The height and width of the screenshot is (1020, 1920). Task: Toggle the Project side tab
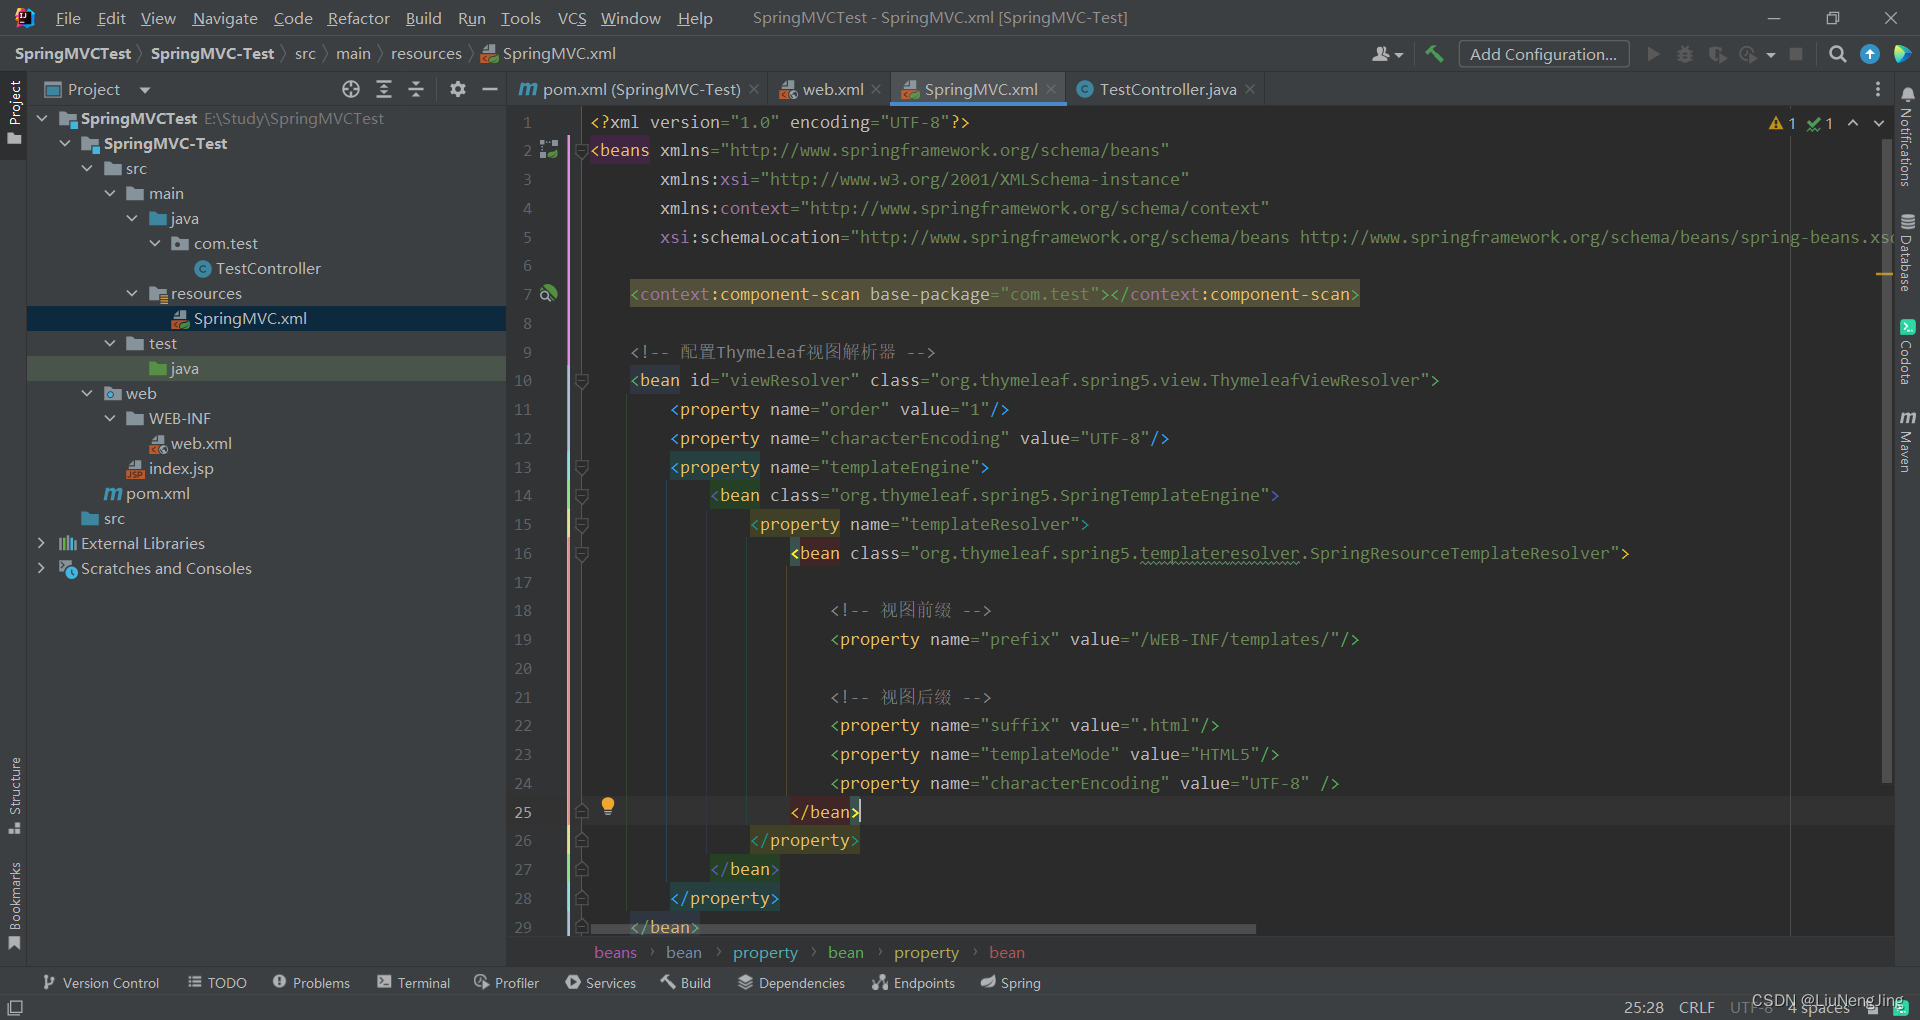pos(15,112)
